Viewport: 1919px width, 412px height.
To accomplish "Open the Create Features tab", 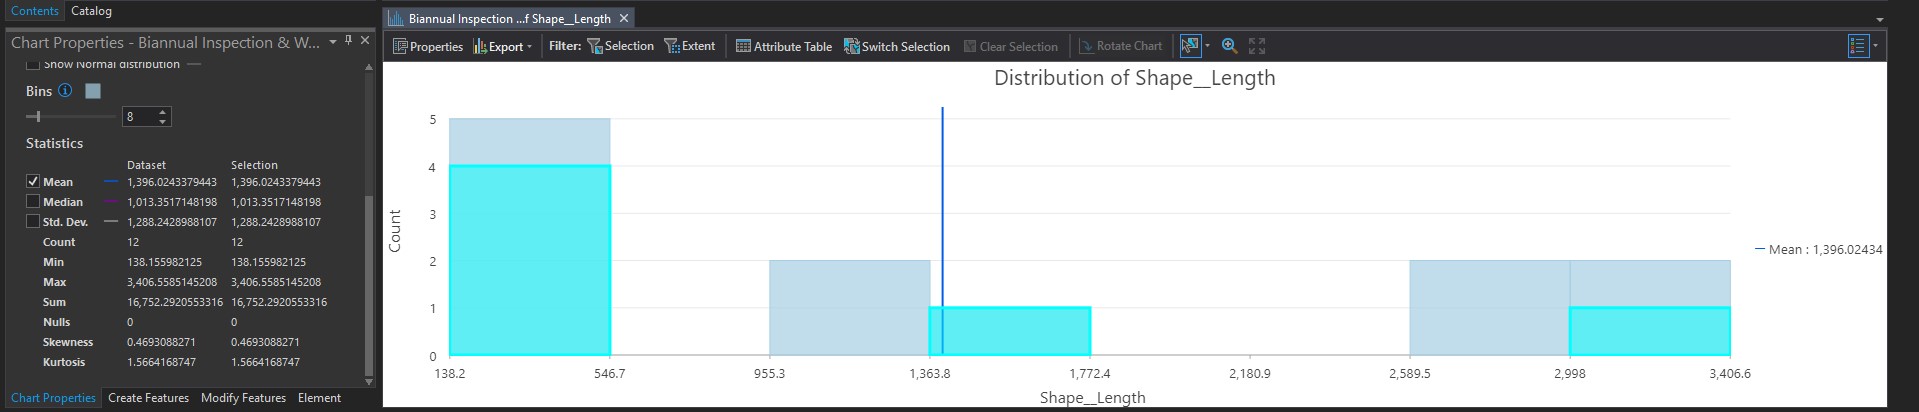I will click(x=148, y=398).
